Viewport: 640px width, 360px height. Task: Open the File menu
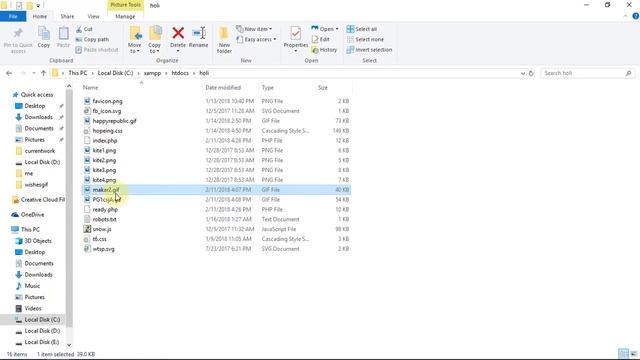(13, 17)
